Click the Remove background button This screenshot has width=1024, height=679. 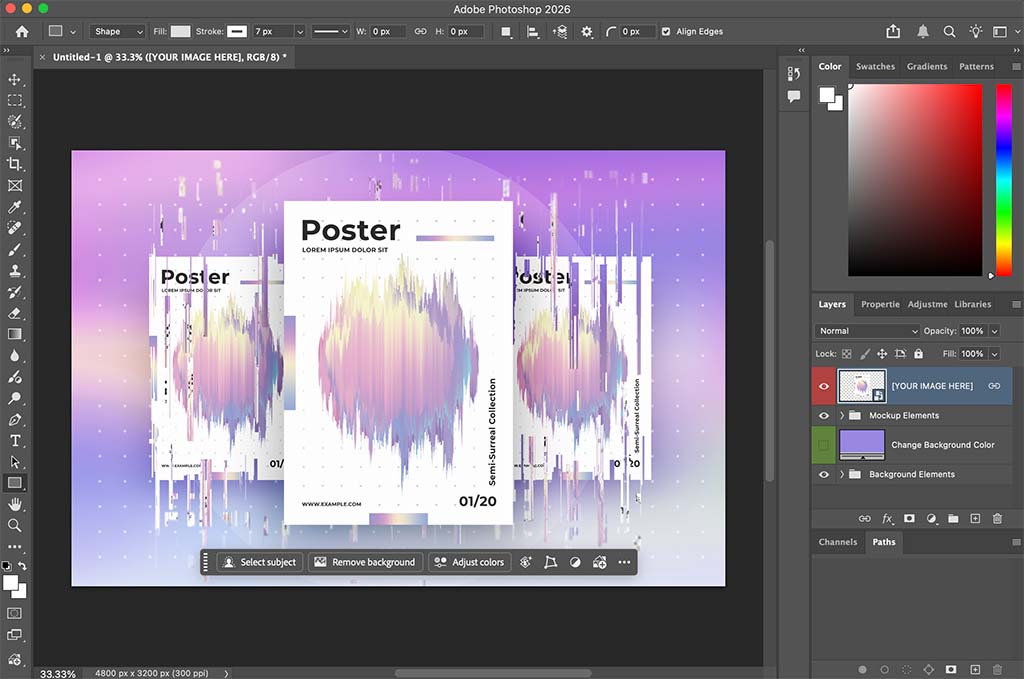point(366,562)
